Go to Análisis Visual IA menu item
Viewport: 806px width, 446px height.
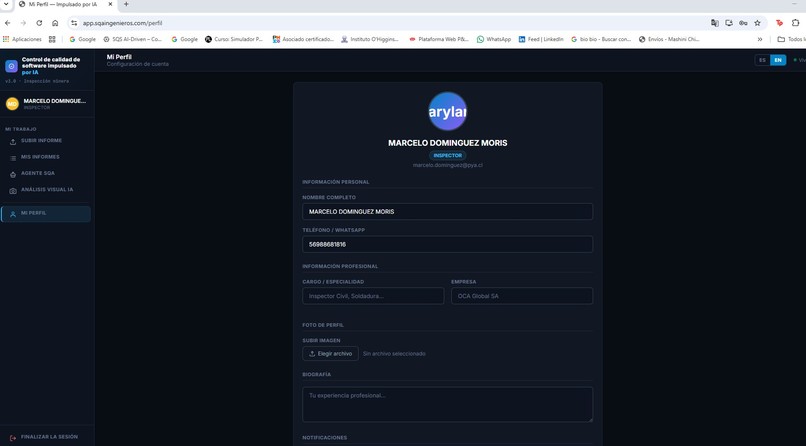46,191
